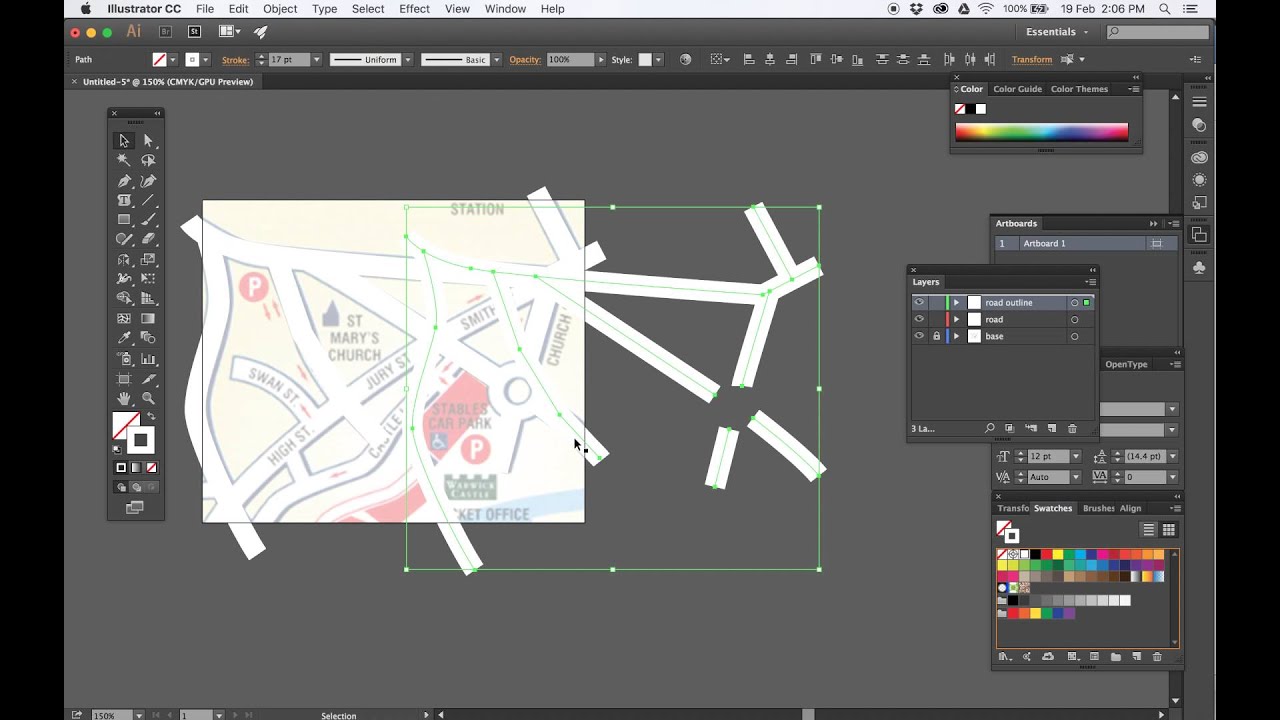Viewport: 1280px width, 720px height.
Task: Select the Shape Builder tool
Action: pyautogui.click(x=124, y=298)
